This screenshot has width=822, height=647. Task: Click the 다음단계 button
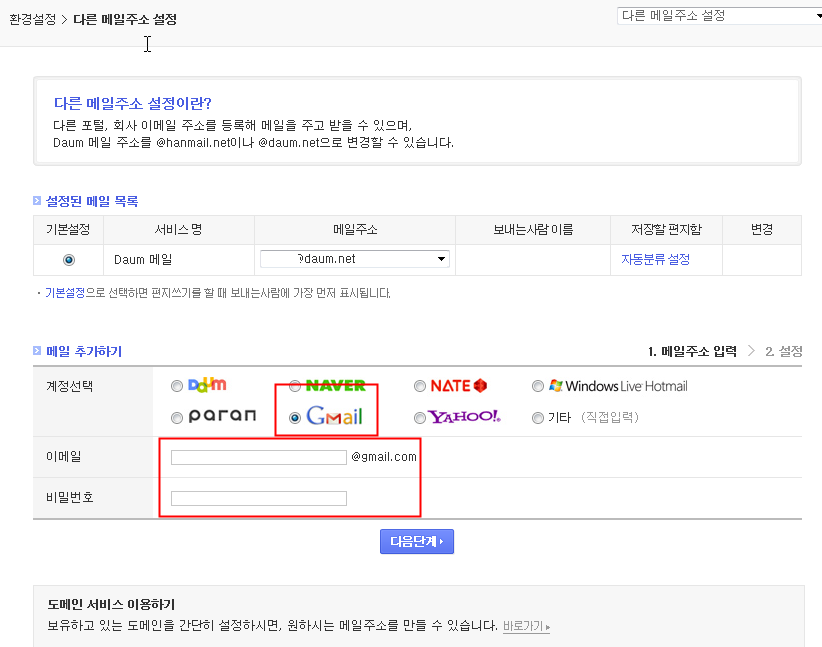[x=417, y=541]
